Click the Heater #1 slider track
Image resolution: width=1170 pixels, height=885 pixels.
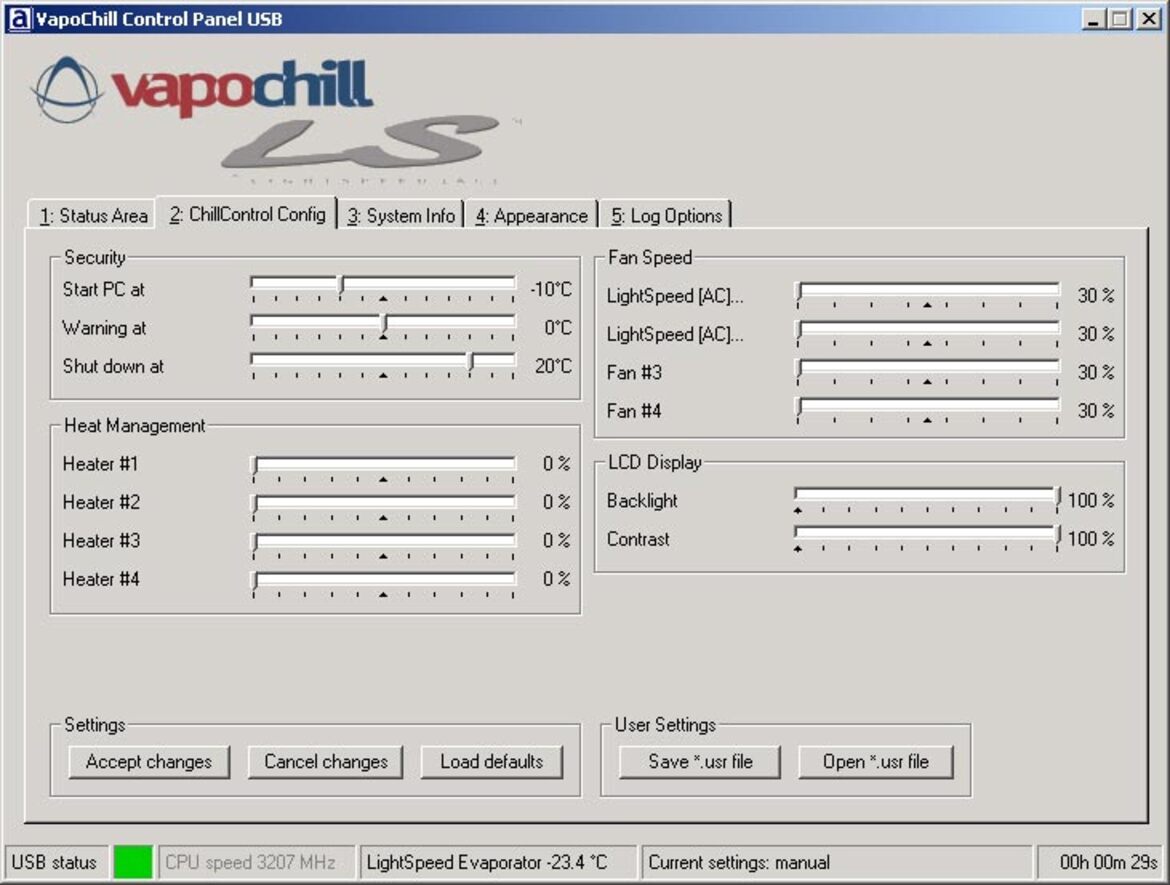pyautogui.click(x=384, y=464)
